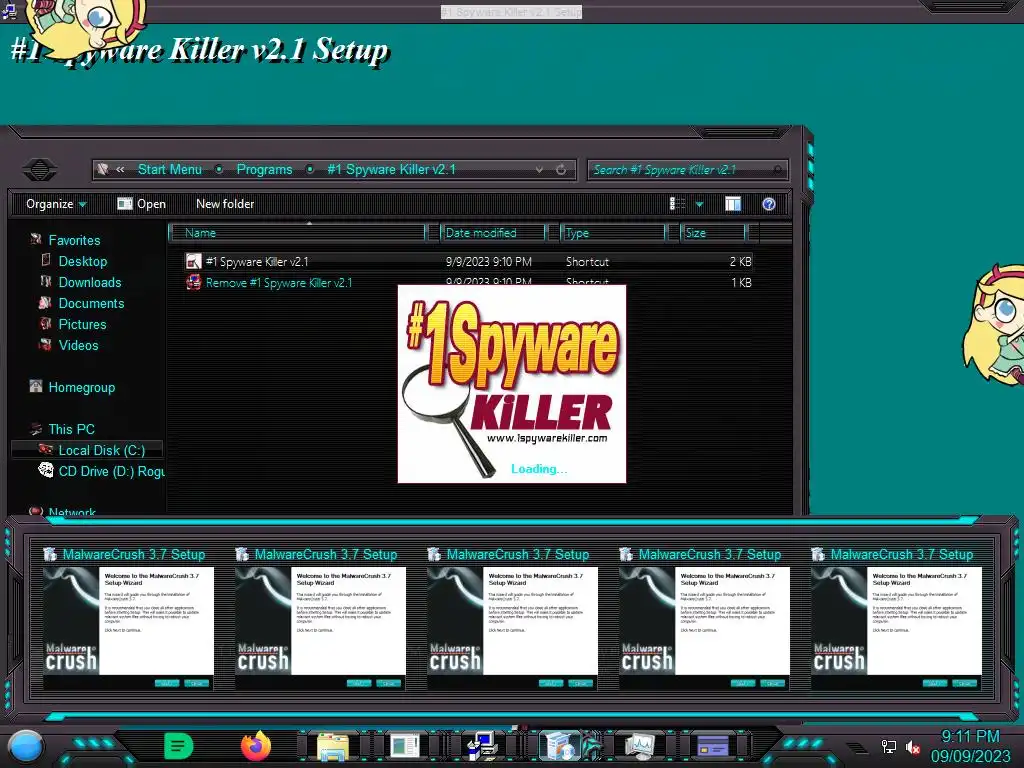Open the green chat app in taskbar
Viewport: 1024px width, 768px height.
click(x=178, y=745)
